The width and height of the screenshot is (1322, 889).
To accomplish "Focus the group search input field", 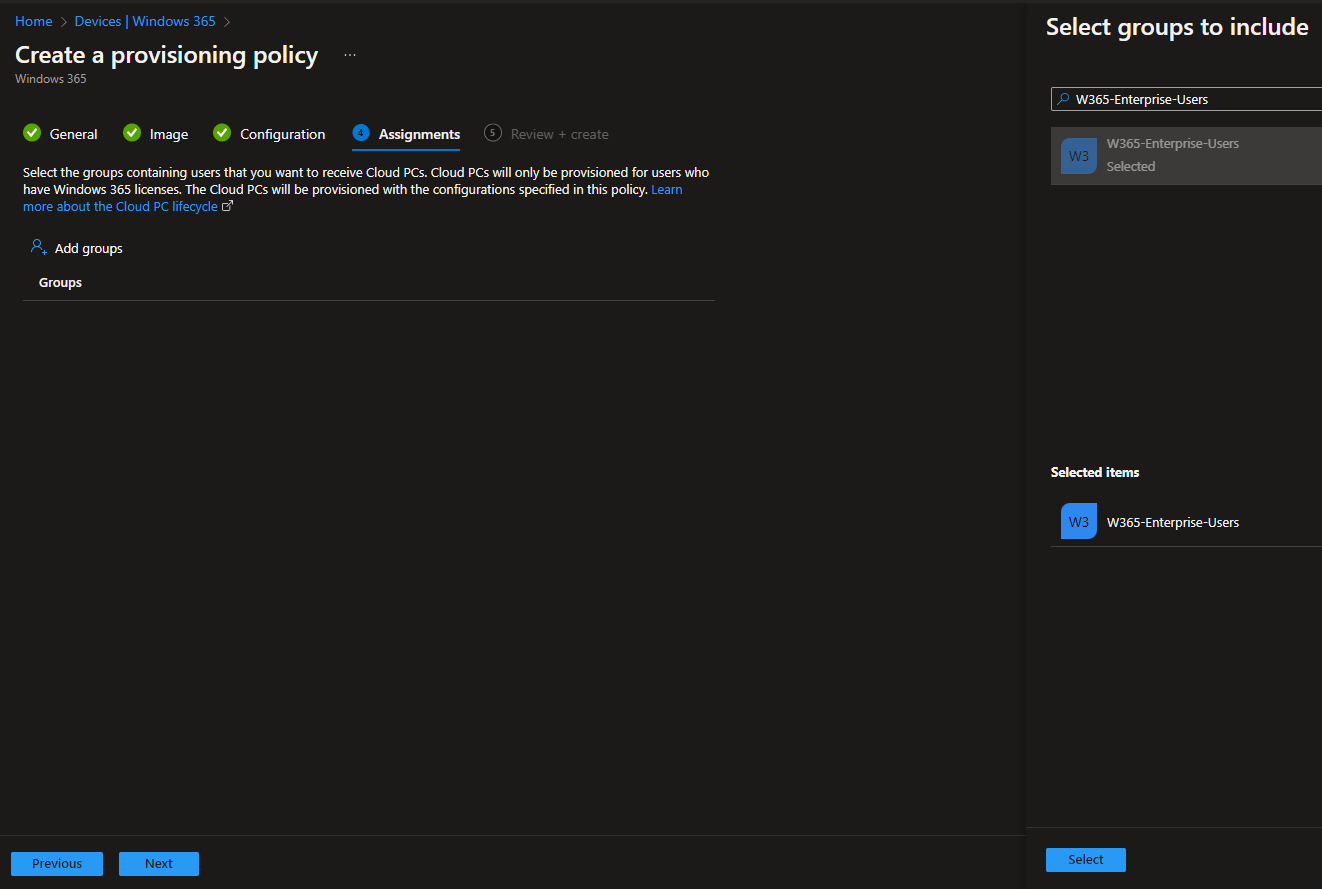I will [x=1187, y=99].
